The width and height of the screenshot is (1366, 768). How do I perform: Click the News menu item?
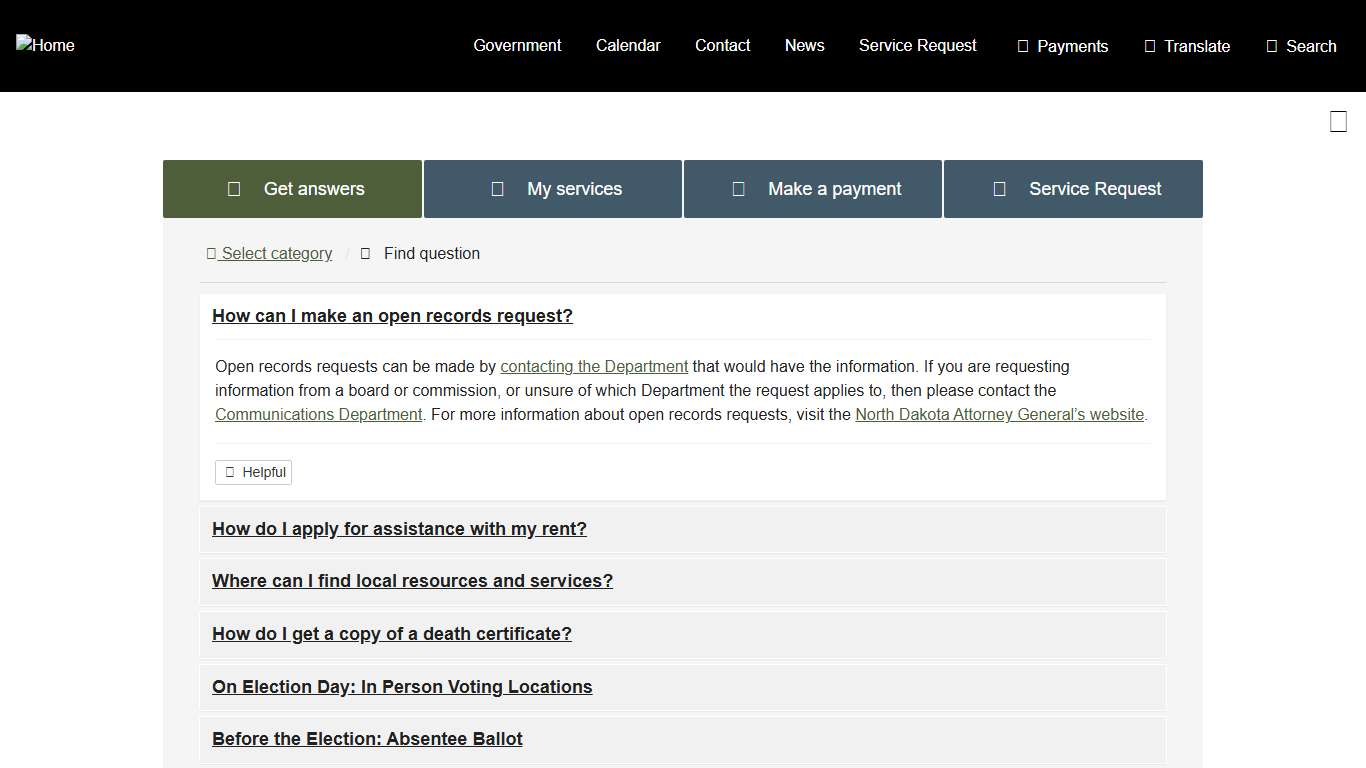[805, 45]
